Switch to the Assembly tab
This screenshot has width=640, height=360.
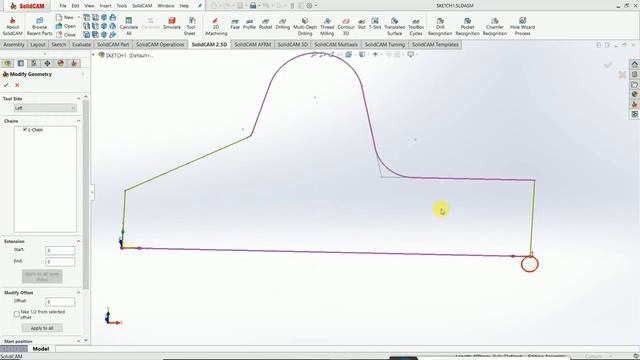(14, 44)
